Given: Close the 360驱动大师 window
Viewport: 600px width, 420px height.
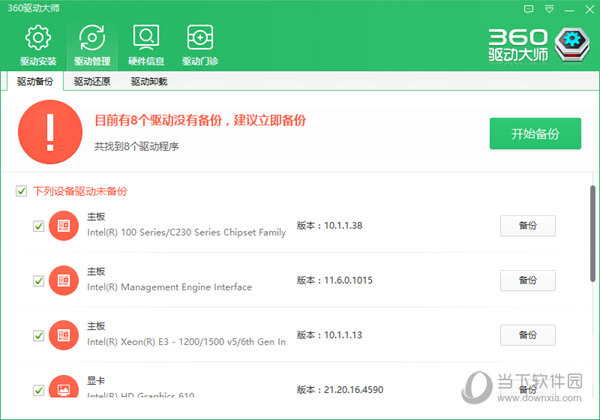Looking at the screenshot, I should [x=590, y=10].
